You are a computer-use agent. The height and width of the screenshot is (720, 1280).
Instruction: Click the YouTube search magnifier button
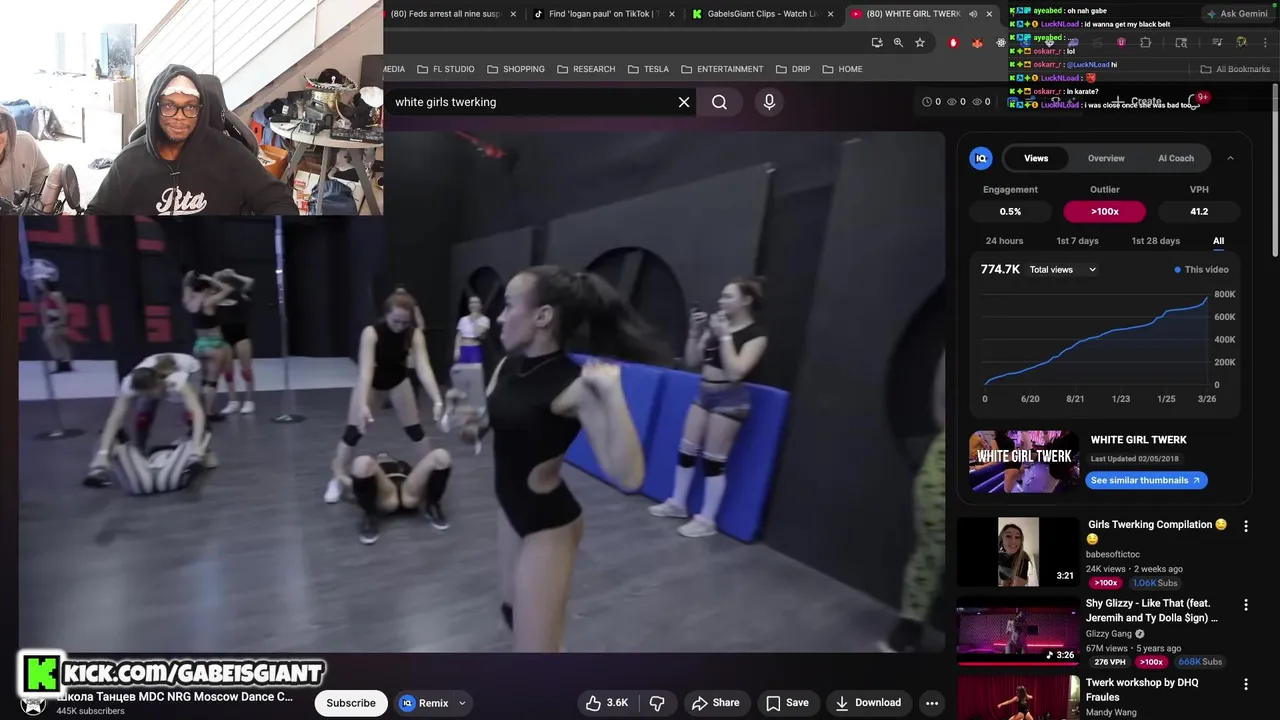coord(719,102)
